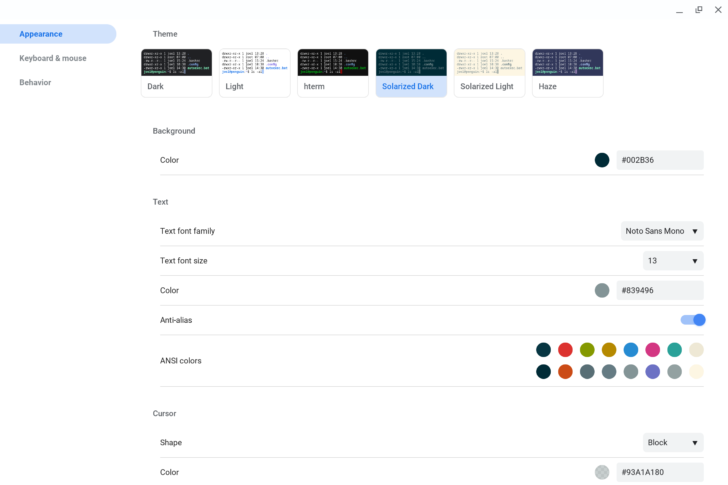Open the Cursor color swatch
Image resolution: width=728 pixels, height=485 pixels.
pyautogui.click(x=602, y=472)
